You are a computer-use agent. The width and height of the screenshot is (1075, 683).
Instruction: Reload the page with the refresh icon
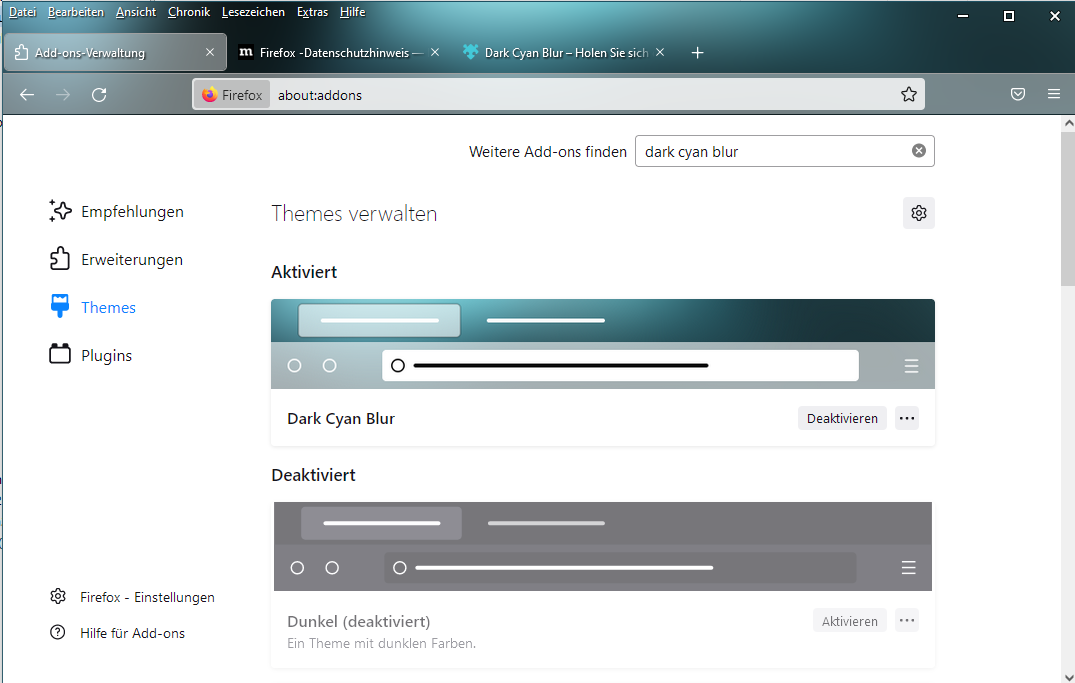coord(99,95)
